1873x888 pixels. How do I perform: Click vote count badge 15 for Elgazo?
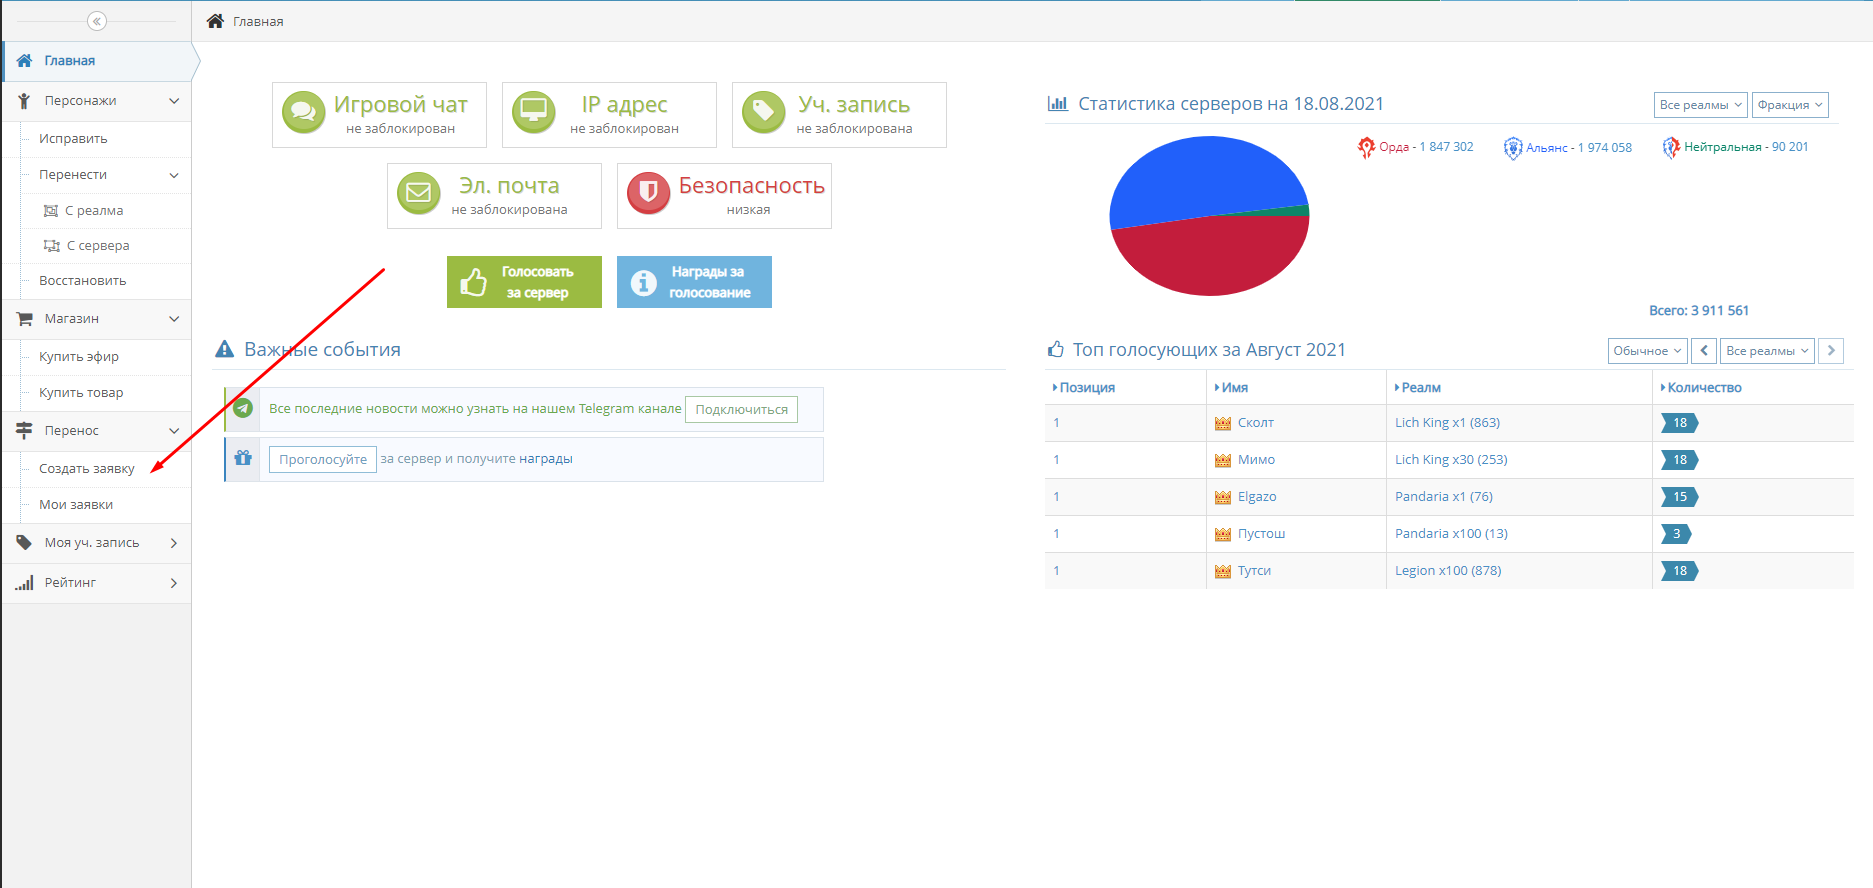(x=1680, y=497)
